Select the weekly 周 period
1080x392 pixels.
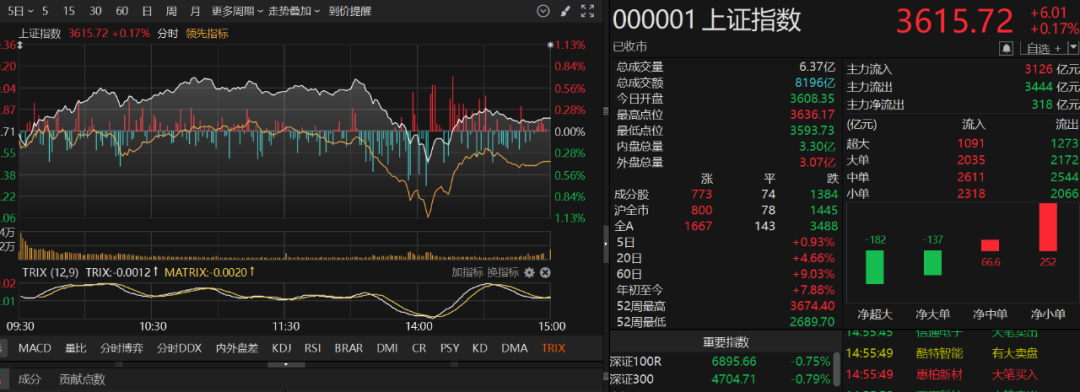point(171,11)
